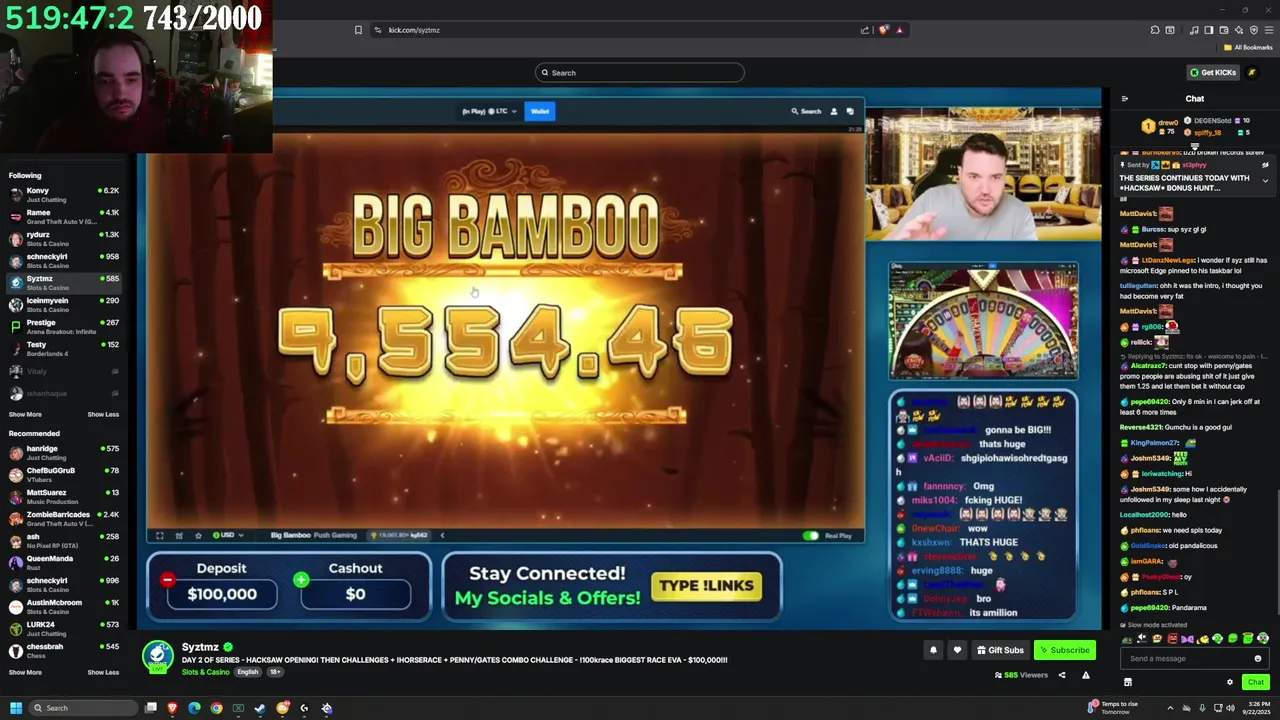Viewport: 1280px width, 720px height.
Task: Show hidden system tray icons
Action: click(1170, 708)
